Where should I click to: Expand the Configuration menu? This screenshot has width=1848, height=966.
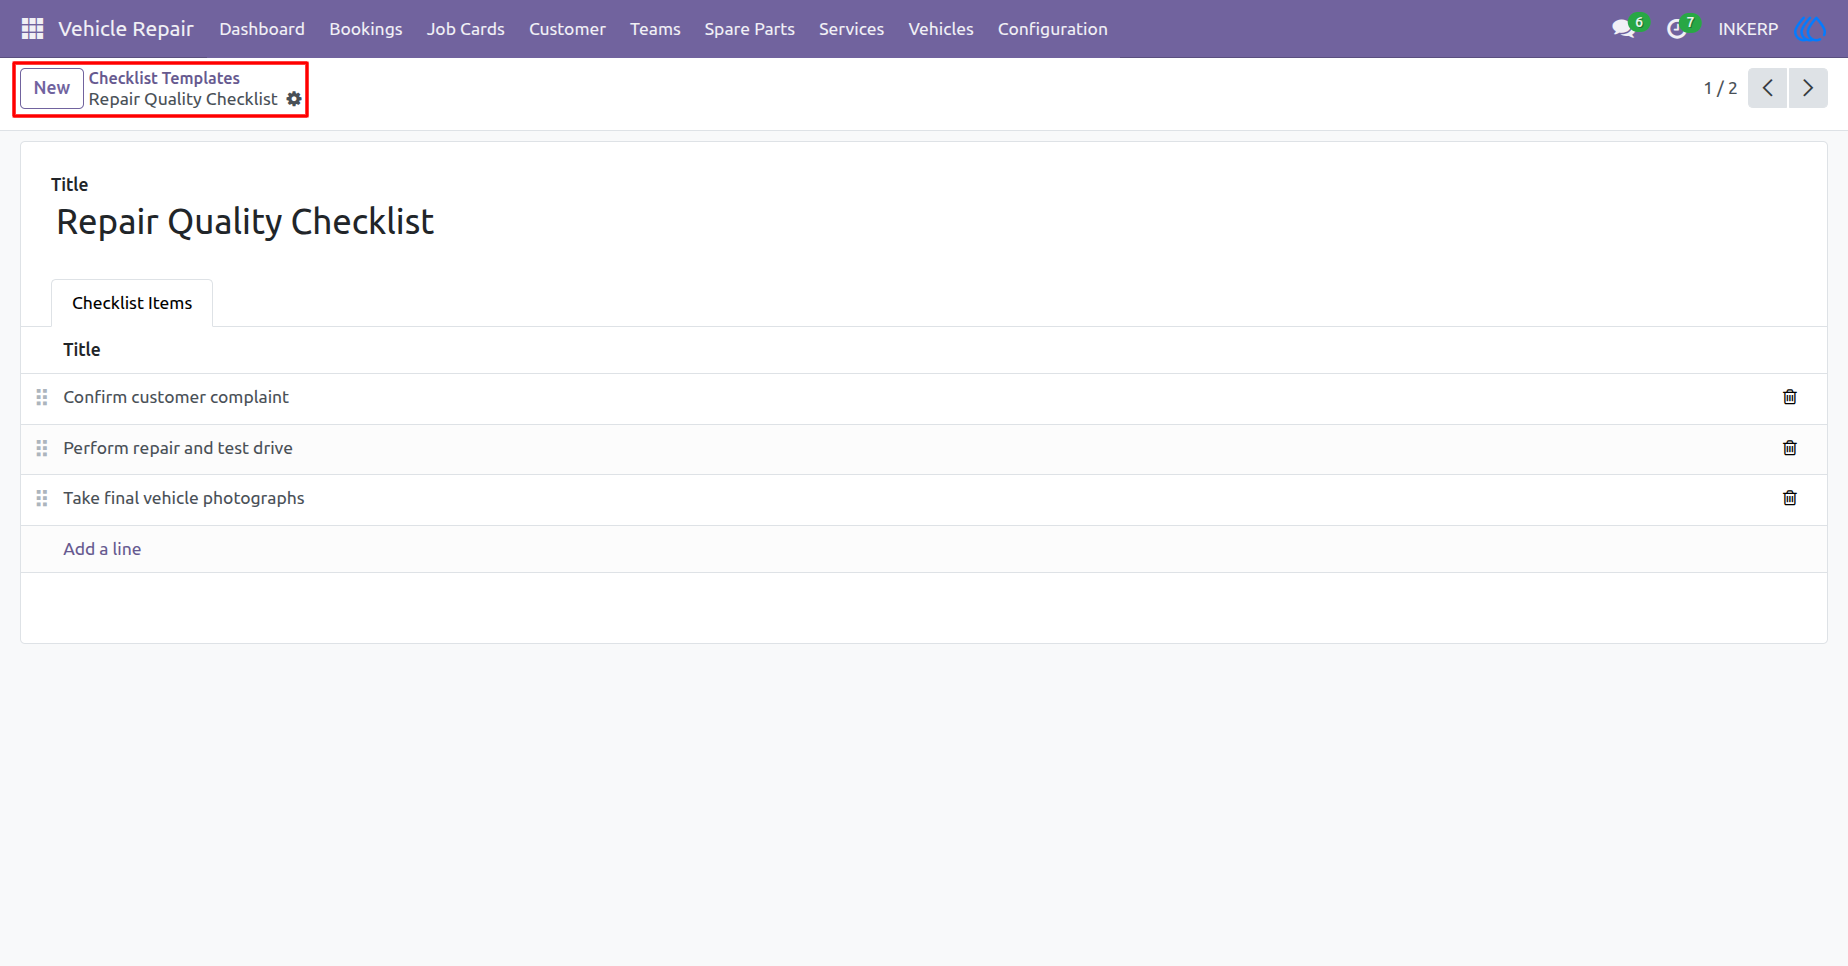[x=1052, y=29]
